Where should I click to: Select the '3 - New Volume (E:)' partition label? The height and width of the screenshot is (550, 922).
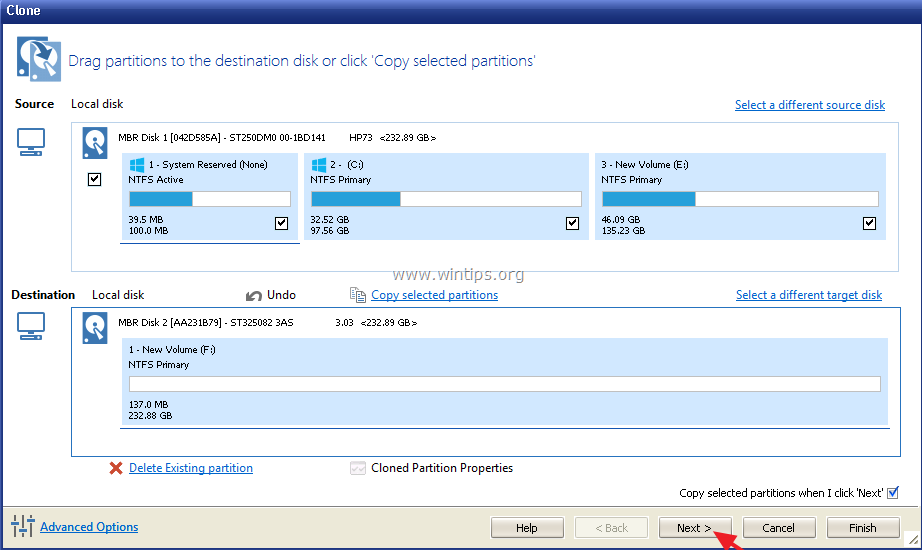[x=644, y=165]
